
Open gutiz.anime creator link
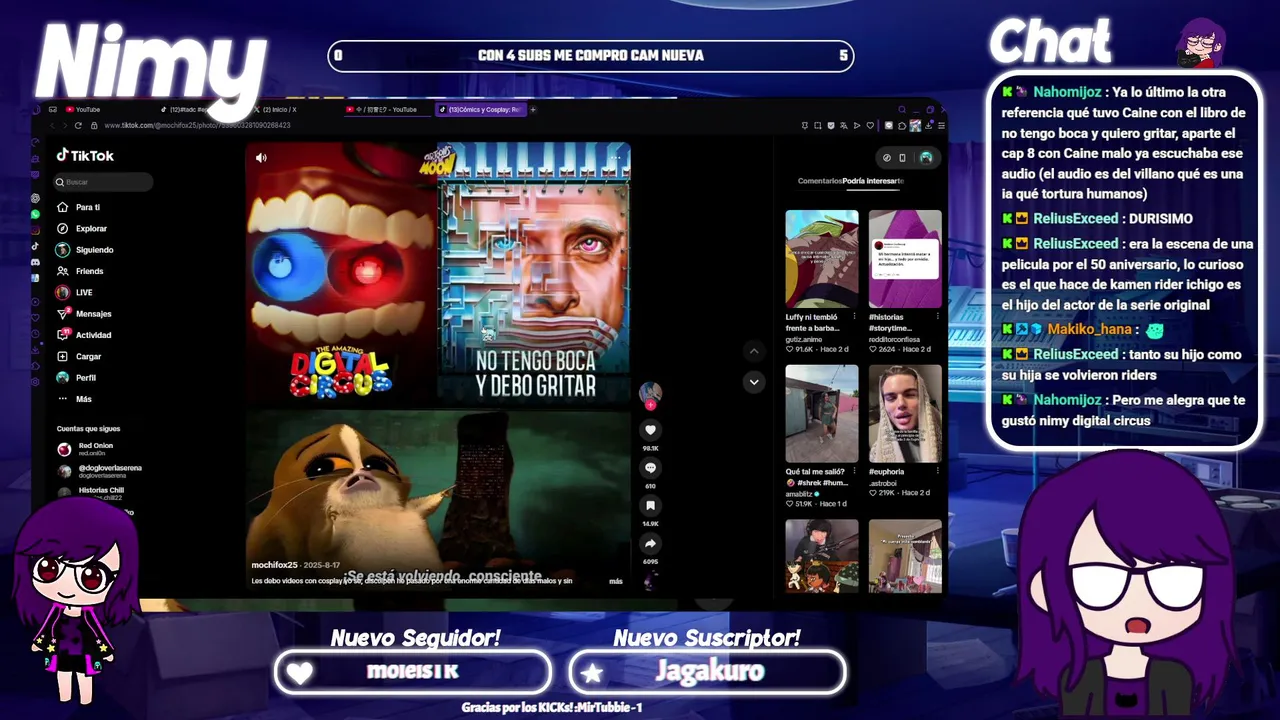804,339
